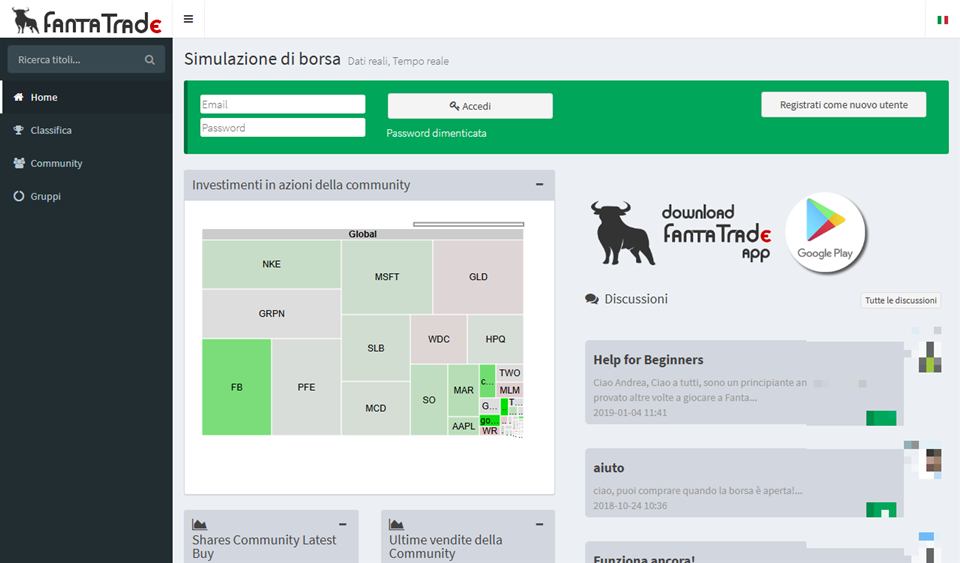Select the NKE treemap tile
The image size is (960, 563).
(271, 264)
